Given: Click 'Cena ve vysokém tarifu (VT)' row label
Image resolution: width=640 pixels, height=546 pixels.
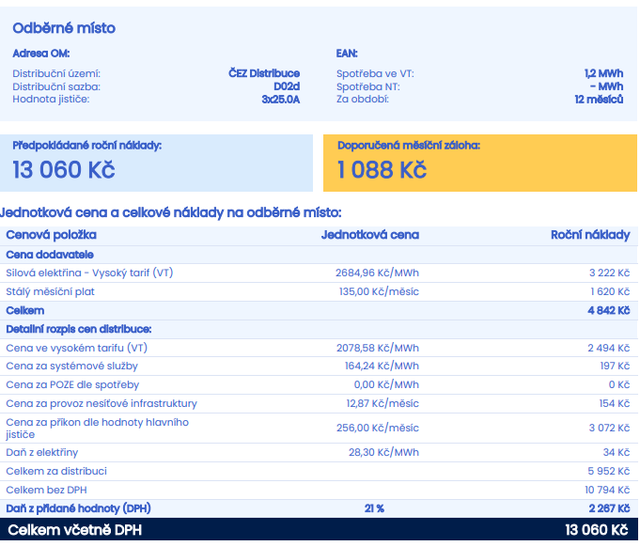Looking at the screenshot, I should click(77, 348).
